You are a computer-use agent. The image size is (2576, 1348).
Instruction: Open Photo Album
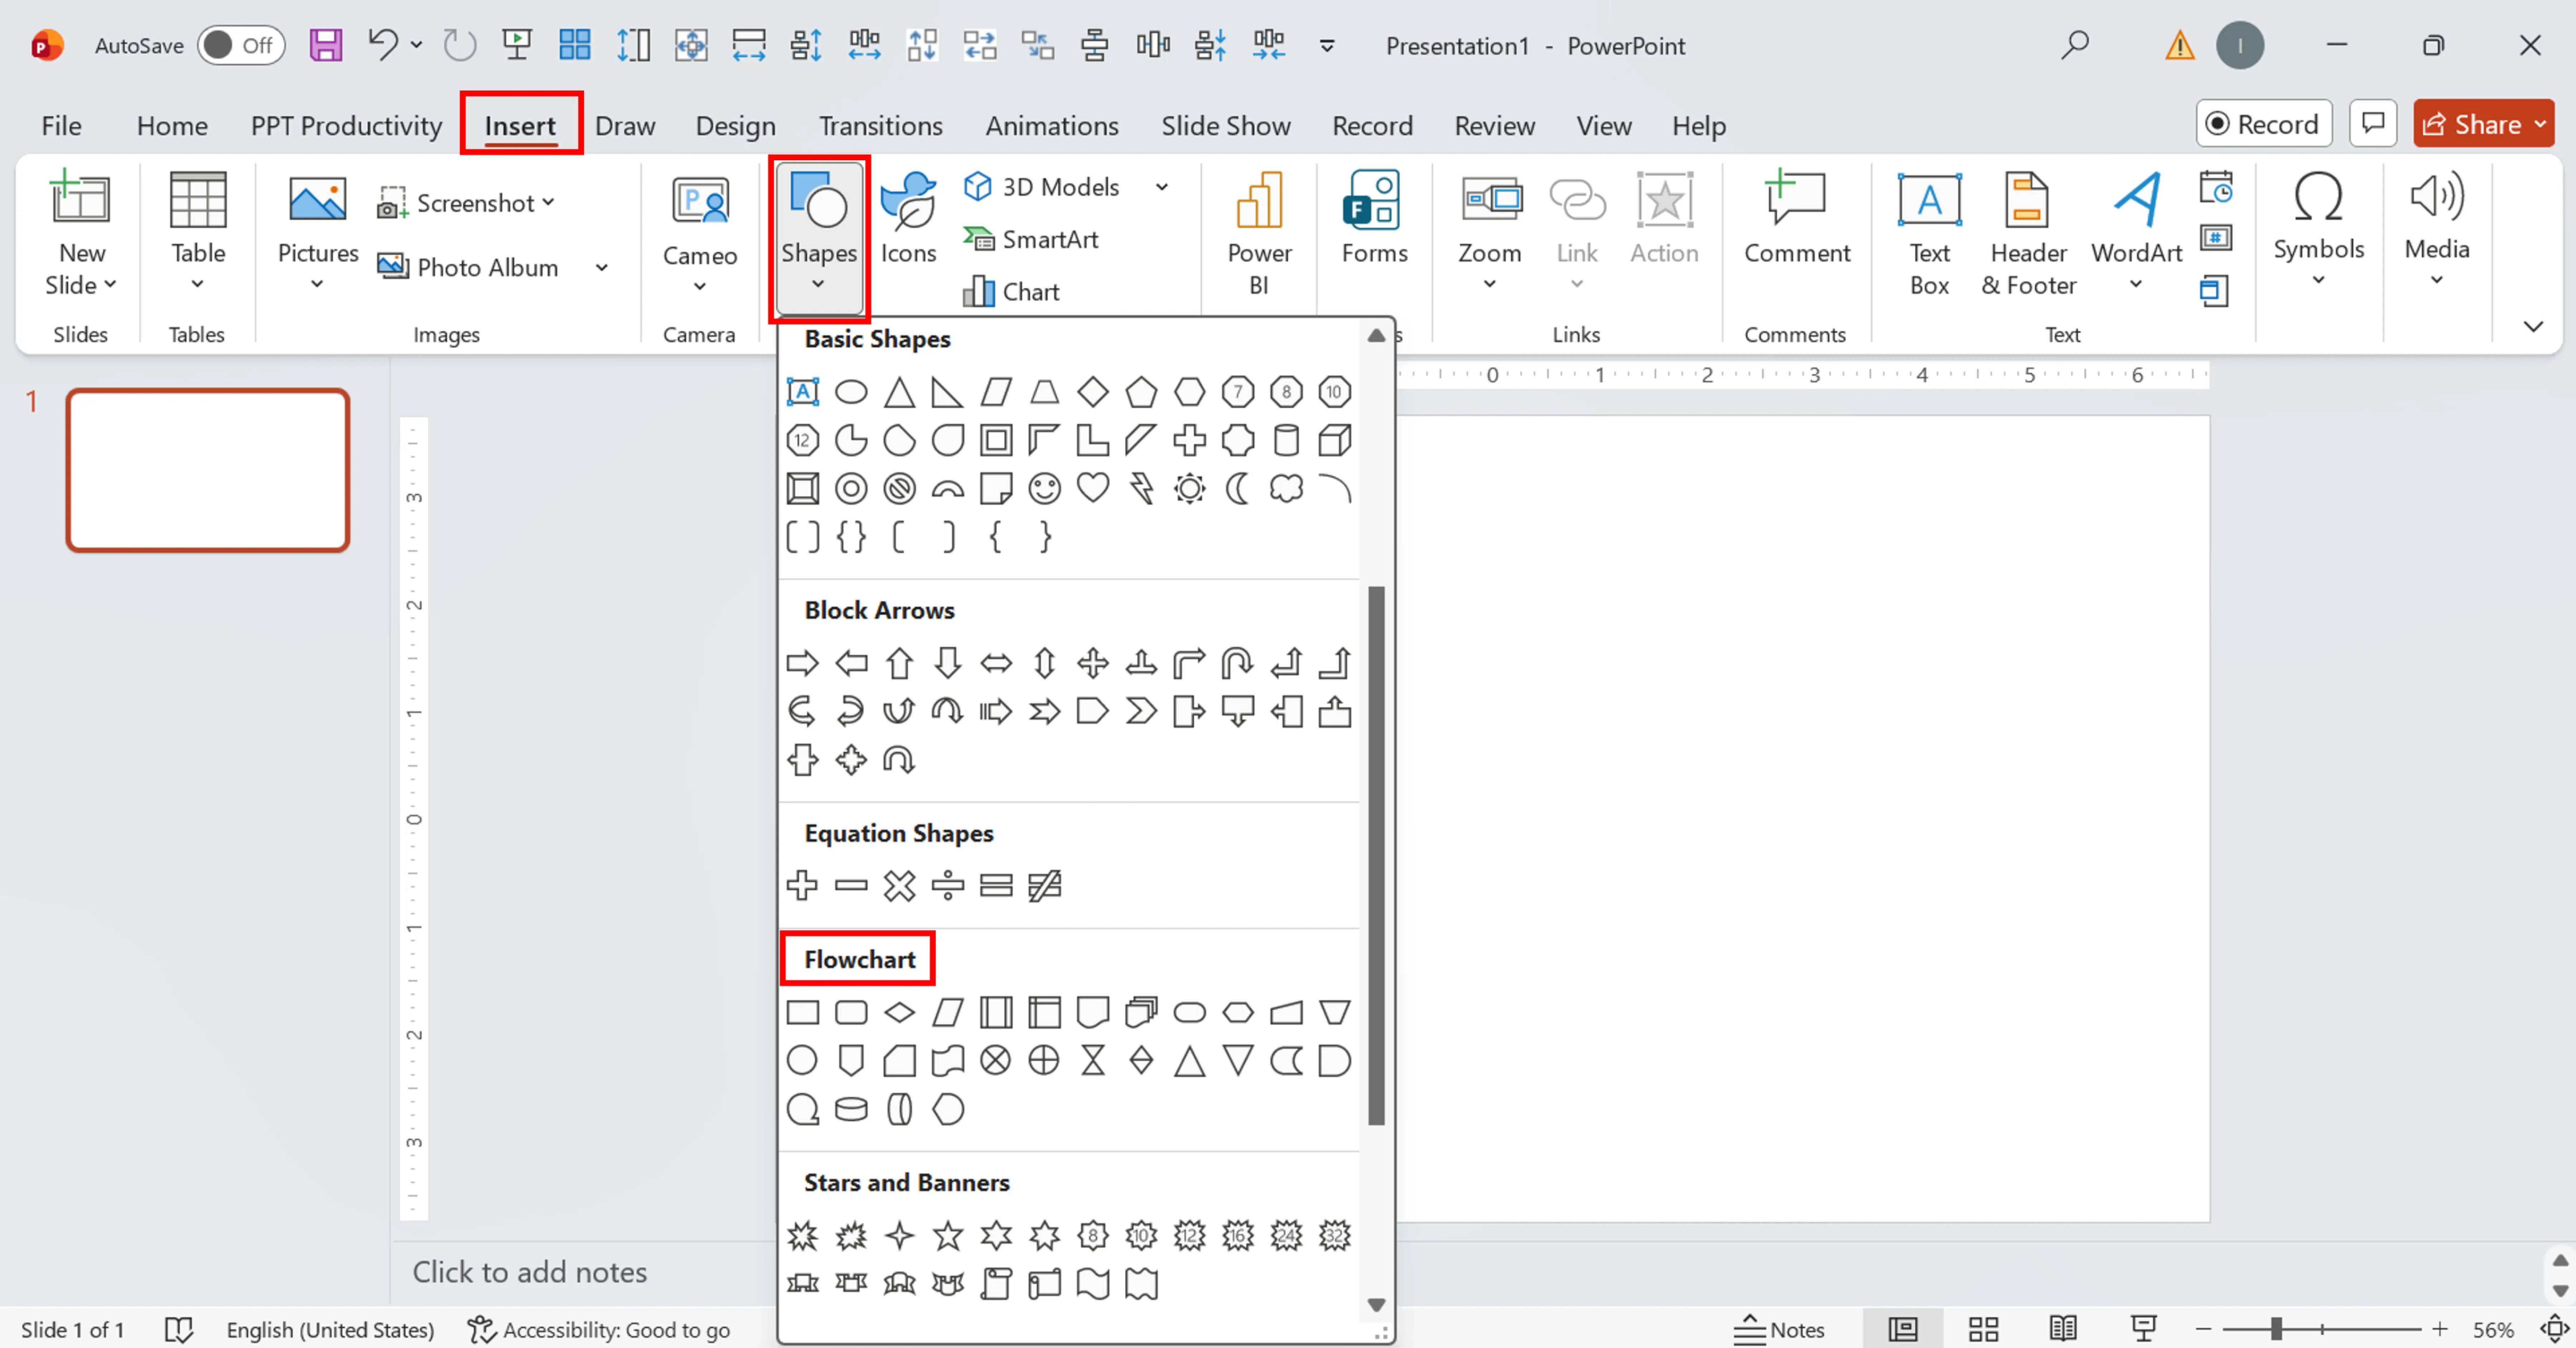(x=468, y=267)
